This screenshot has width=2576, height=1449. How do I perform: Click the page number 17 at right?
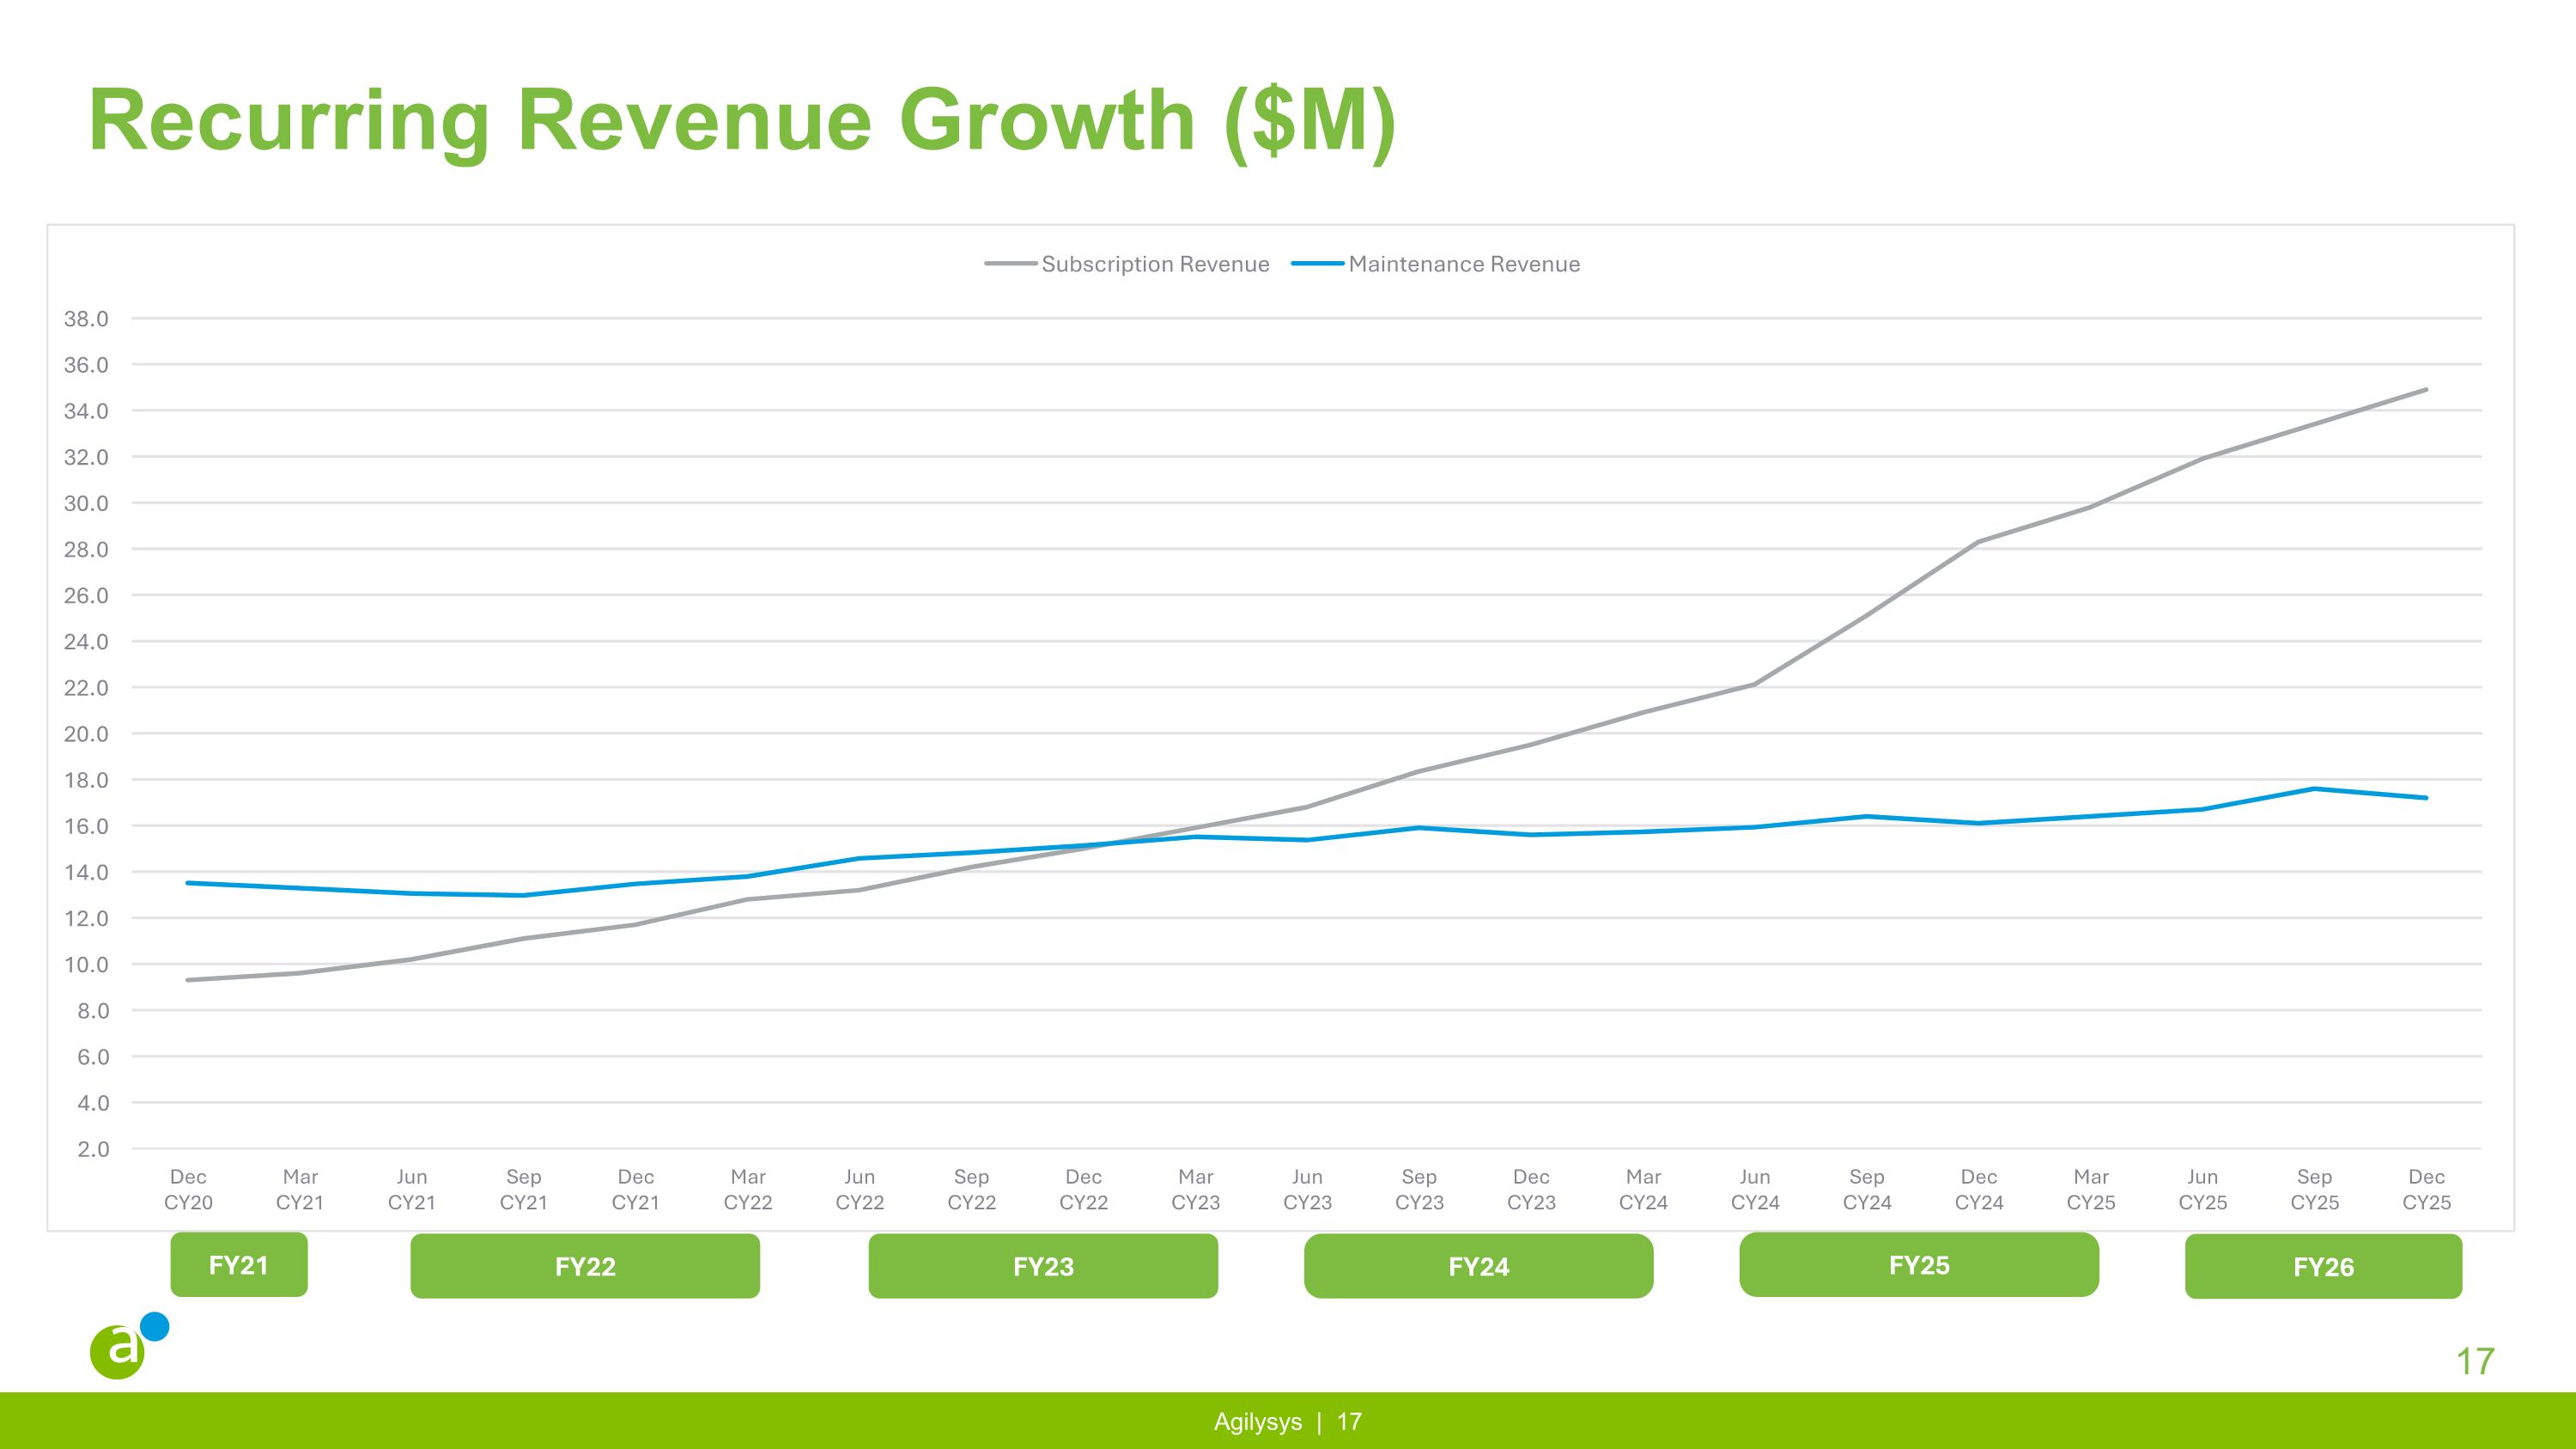coord(2475,1362)
